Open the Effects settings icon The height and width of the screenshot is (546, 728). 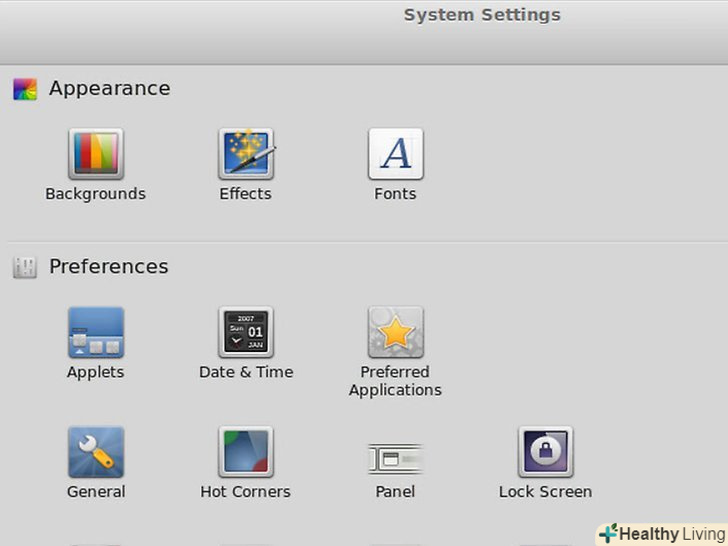(x=246, y=154)
